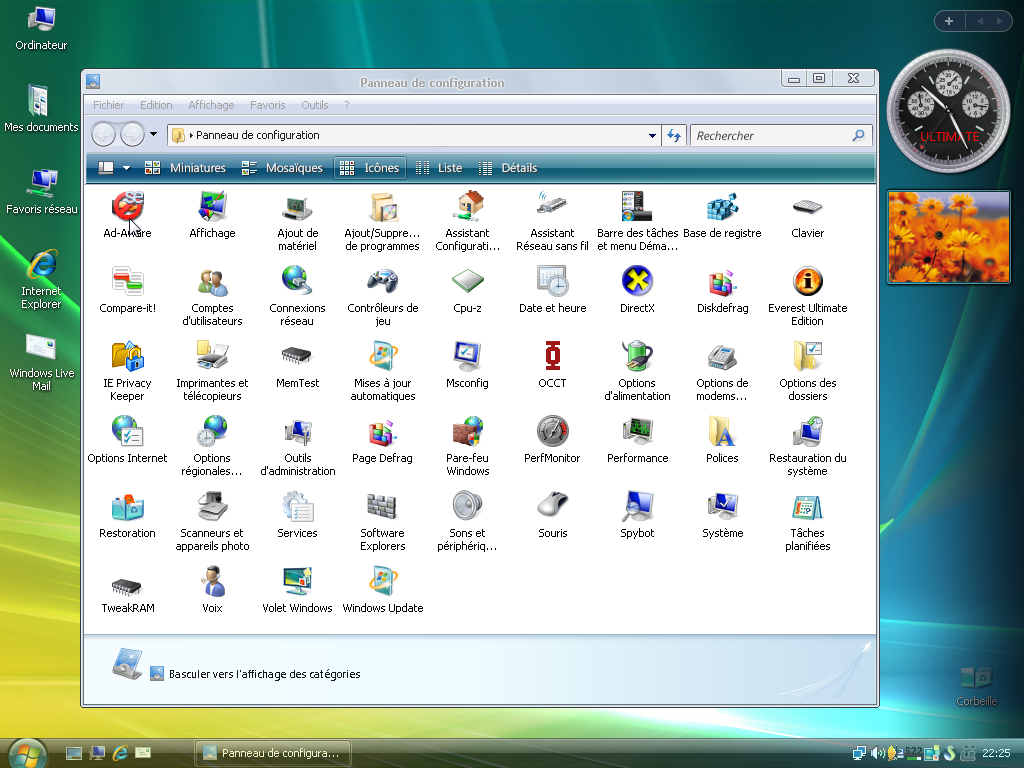
Task: Launch the Compare-it! icon
Action: [x=127, y=282]
